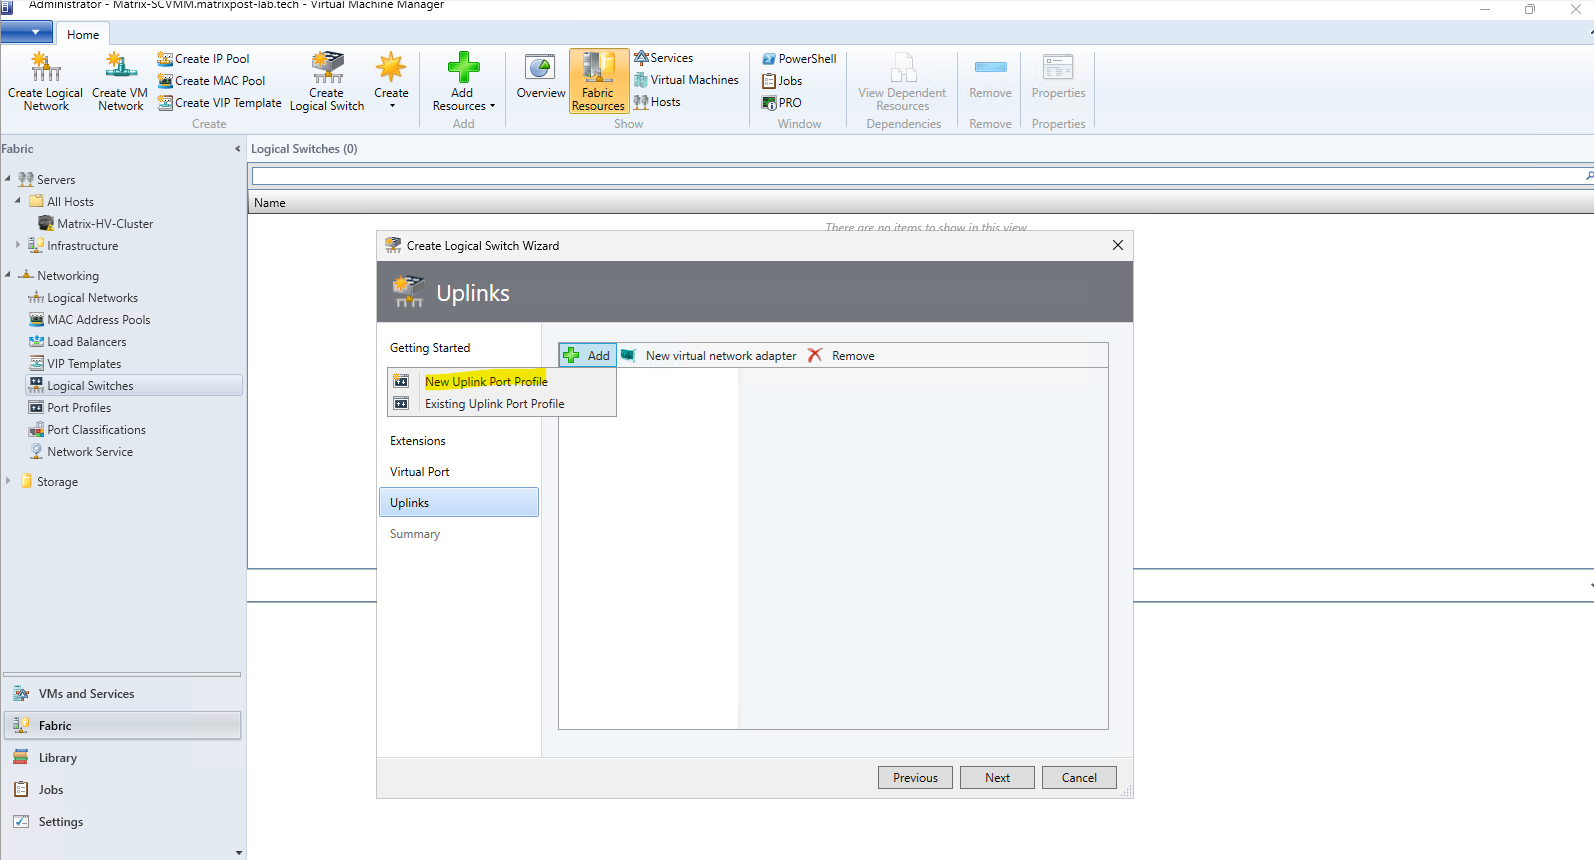The image size is (1594, 860).
Task: Click Create VM Network ribbon icon
Action: point(120,81)
